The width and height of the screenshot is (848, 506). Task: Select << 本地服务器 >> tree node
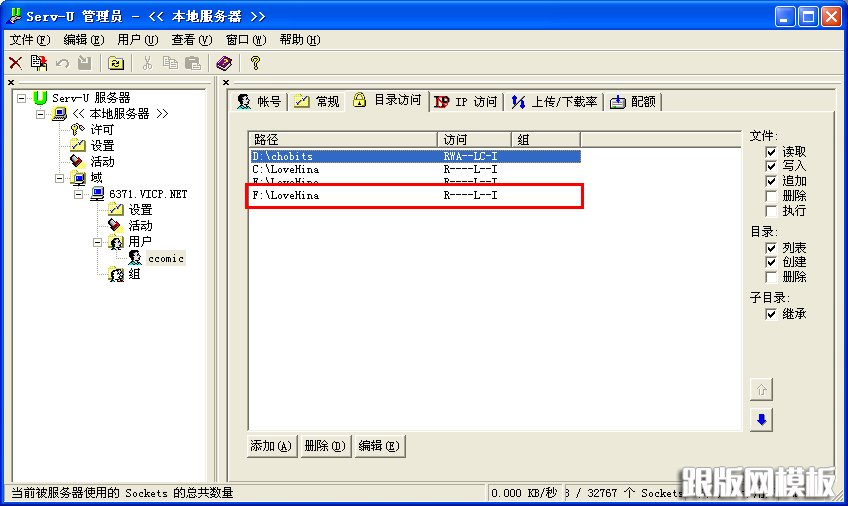(x=120, y=114)
